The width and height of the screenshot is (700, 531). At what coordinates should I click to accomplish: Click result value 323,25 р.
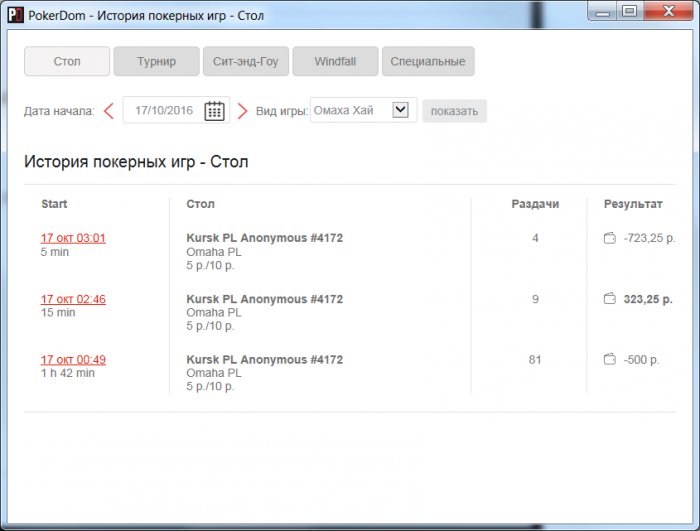pyautogui.click(x=648, y=299)
